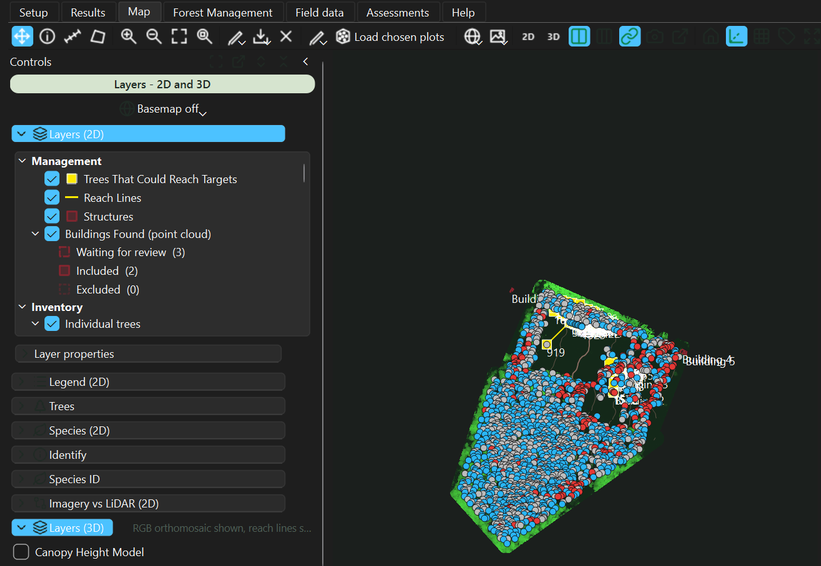This screenshot has height=566, width=821.
Task: Uncheck the Individual trees layer
Action: click(52, 324)
